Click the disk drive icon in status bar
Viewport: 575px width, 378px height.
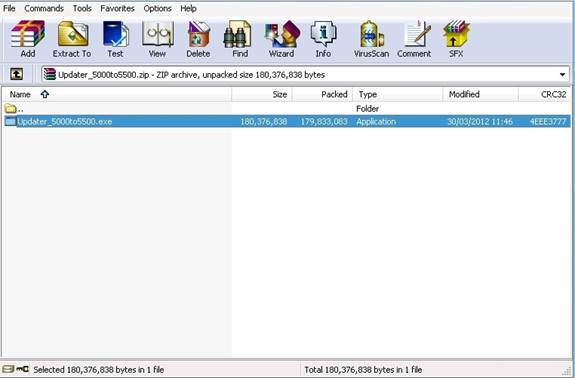tap(8, 369)
